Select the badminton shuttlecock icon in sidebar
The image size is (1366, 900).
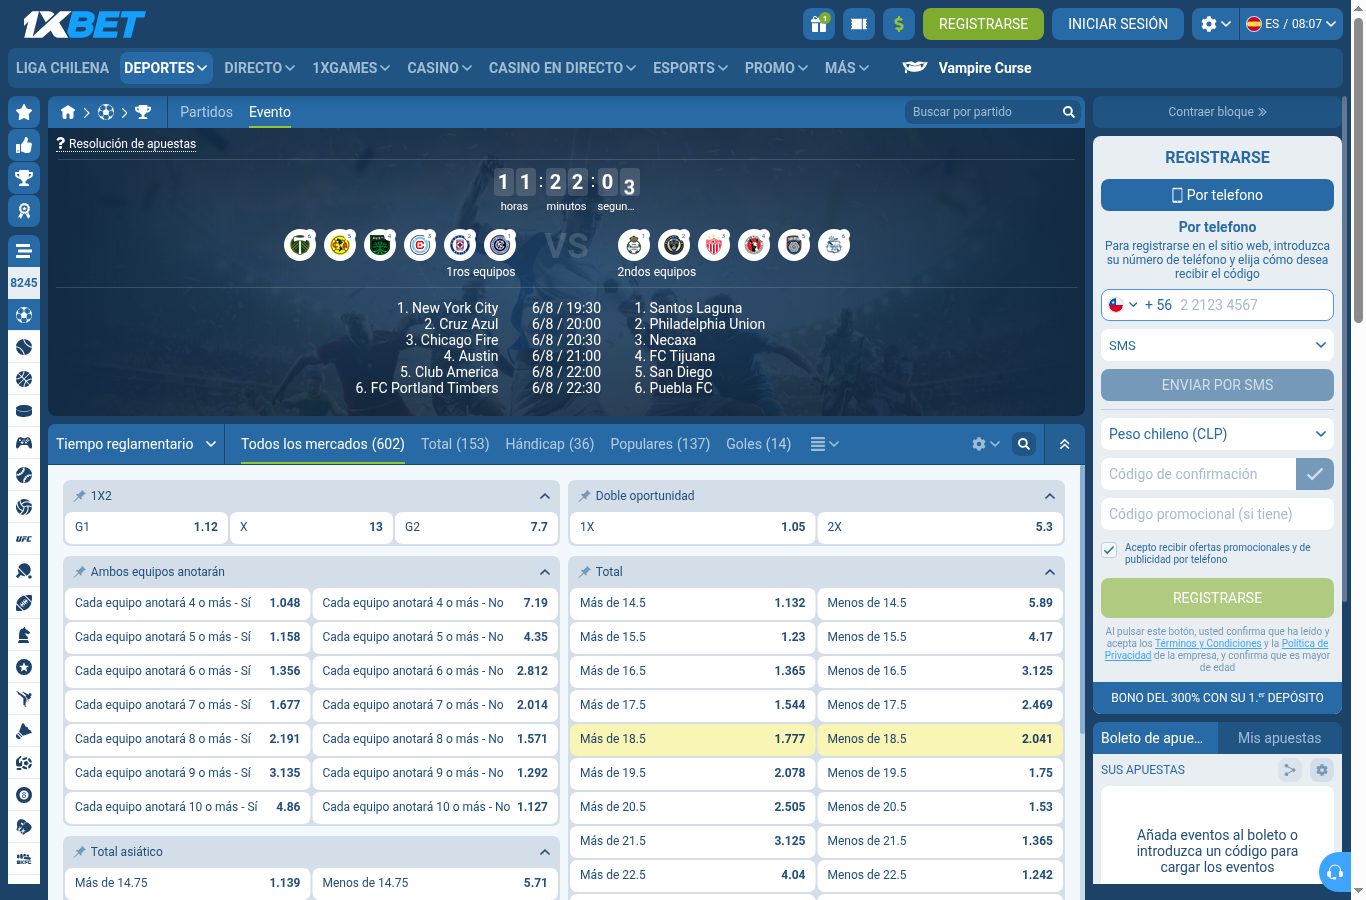tap(24, 731)
